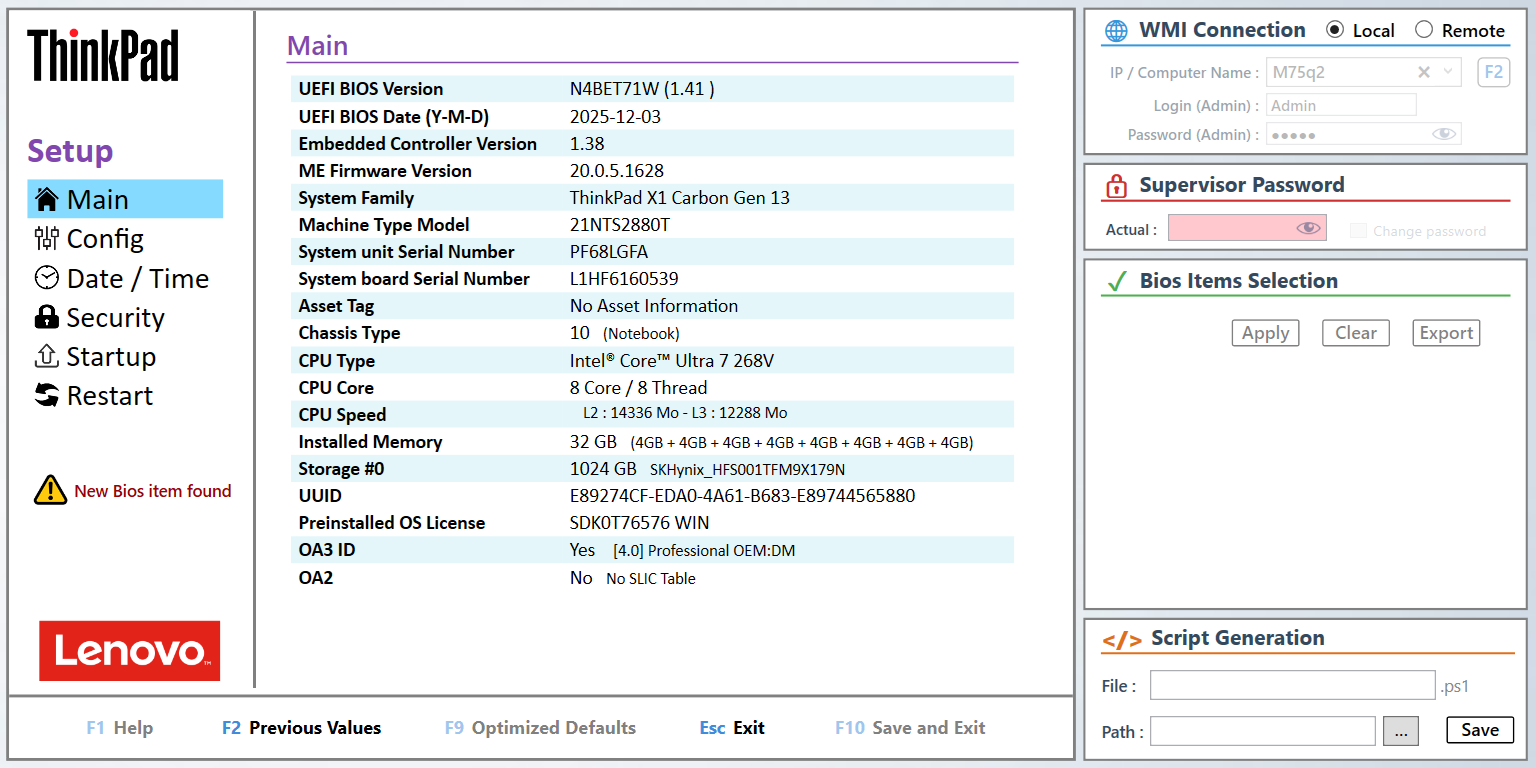Viewport: 1536px width, 768px height.
Task: Click the upload icon beside Startup
Action: [x=46, y=356]
